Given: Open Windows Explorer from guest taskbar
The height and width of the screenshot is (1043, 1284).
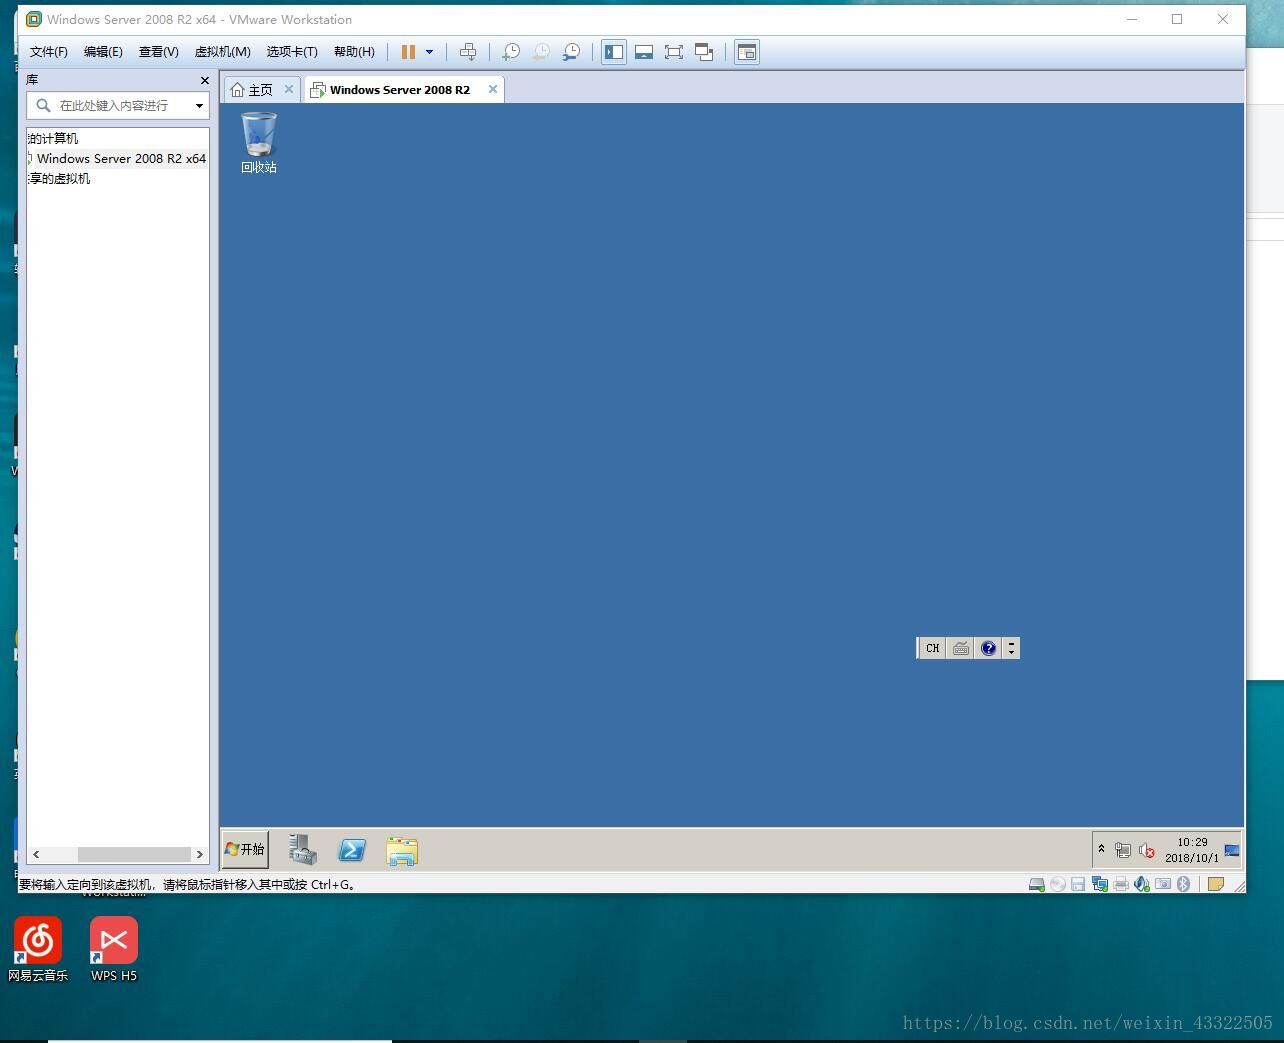Looking at the screenshot, I should tap(402, 851).
